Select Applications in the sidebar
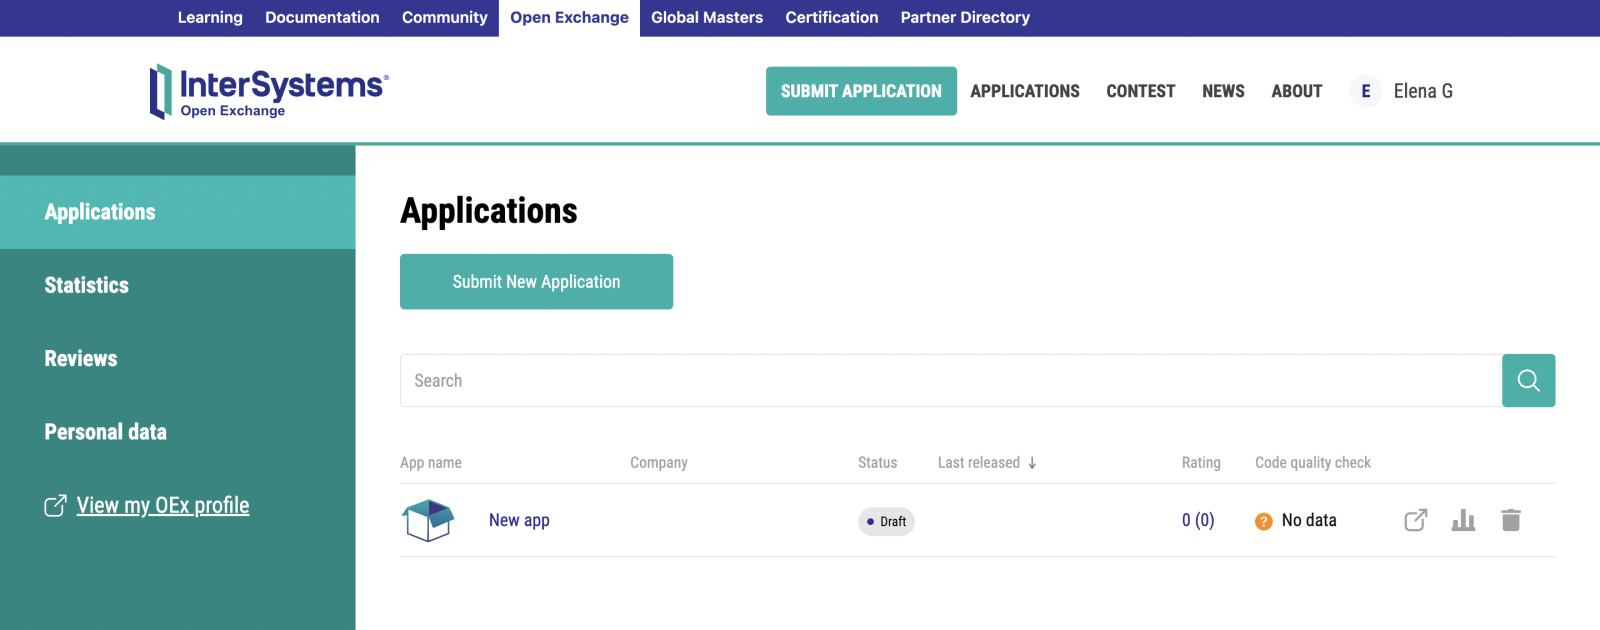The height and width of the screenshot is (630, 1600). coord(178,212)
